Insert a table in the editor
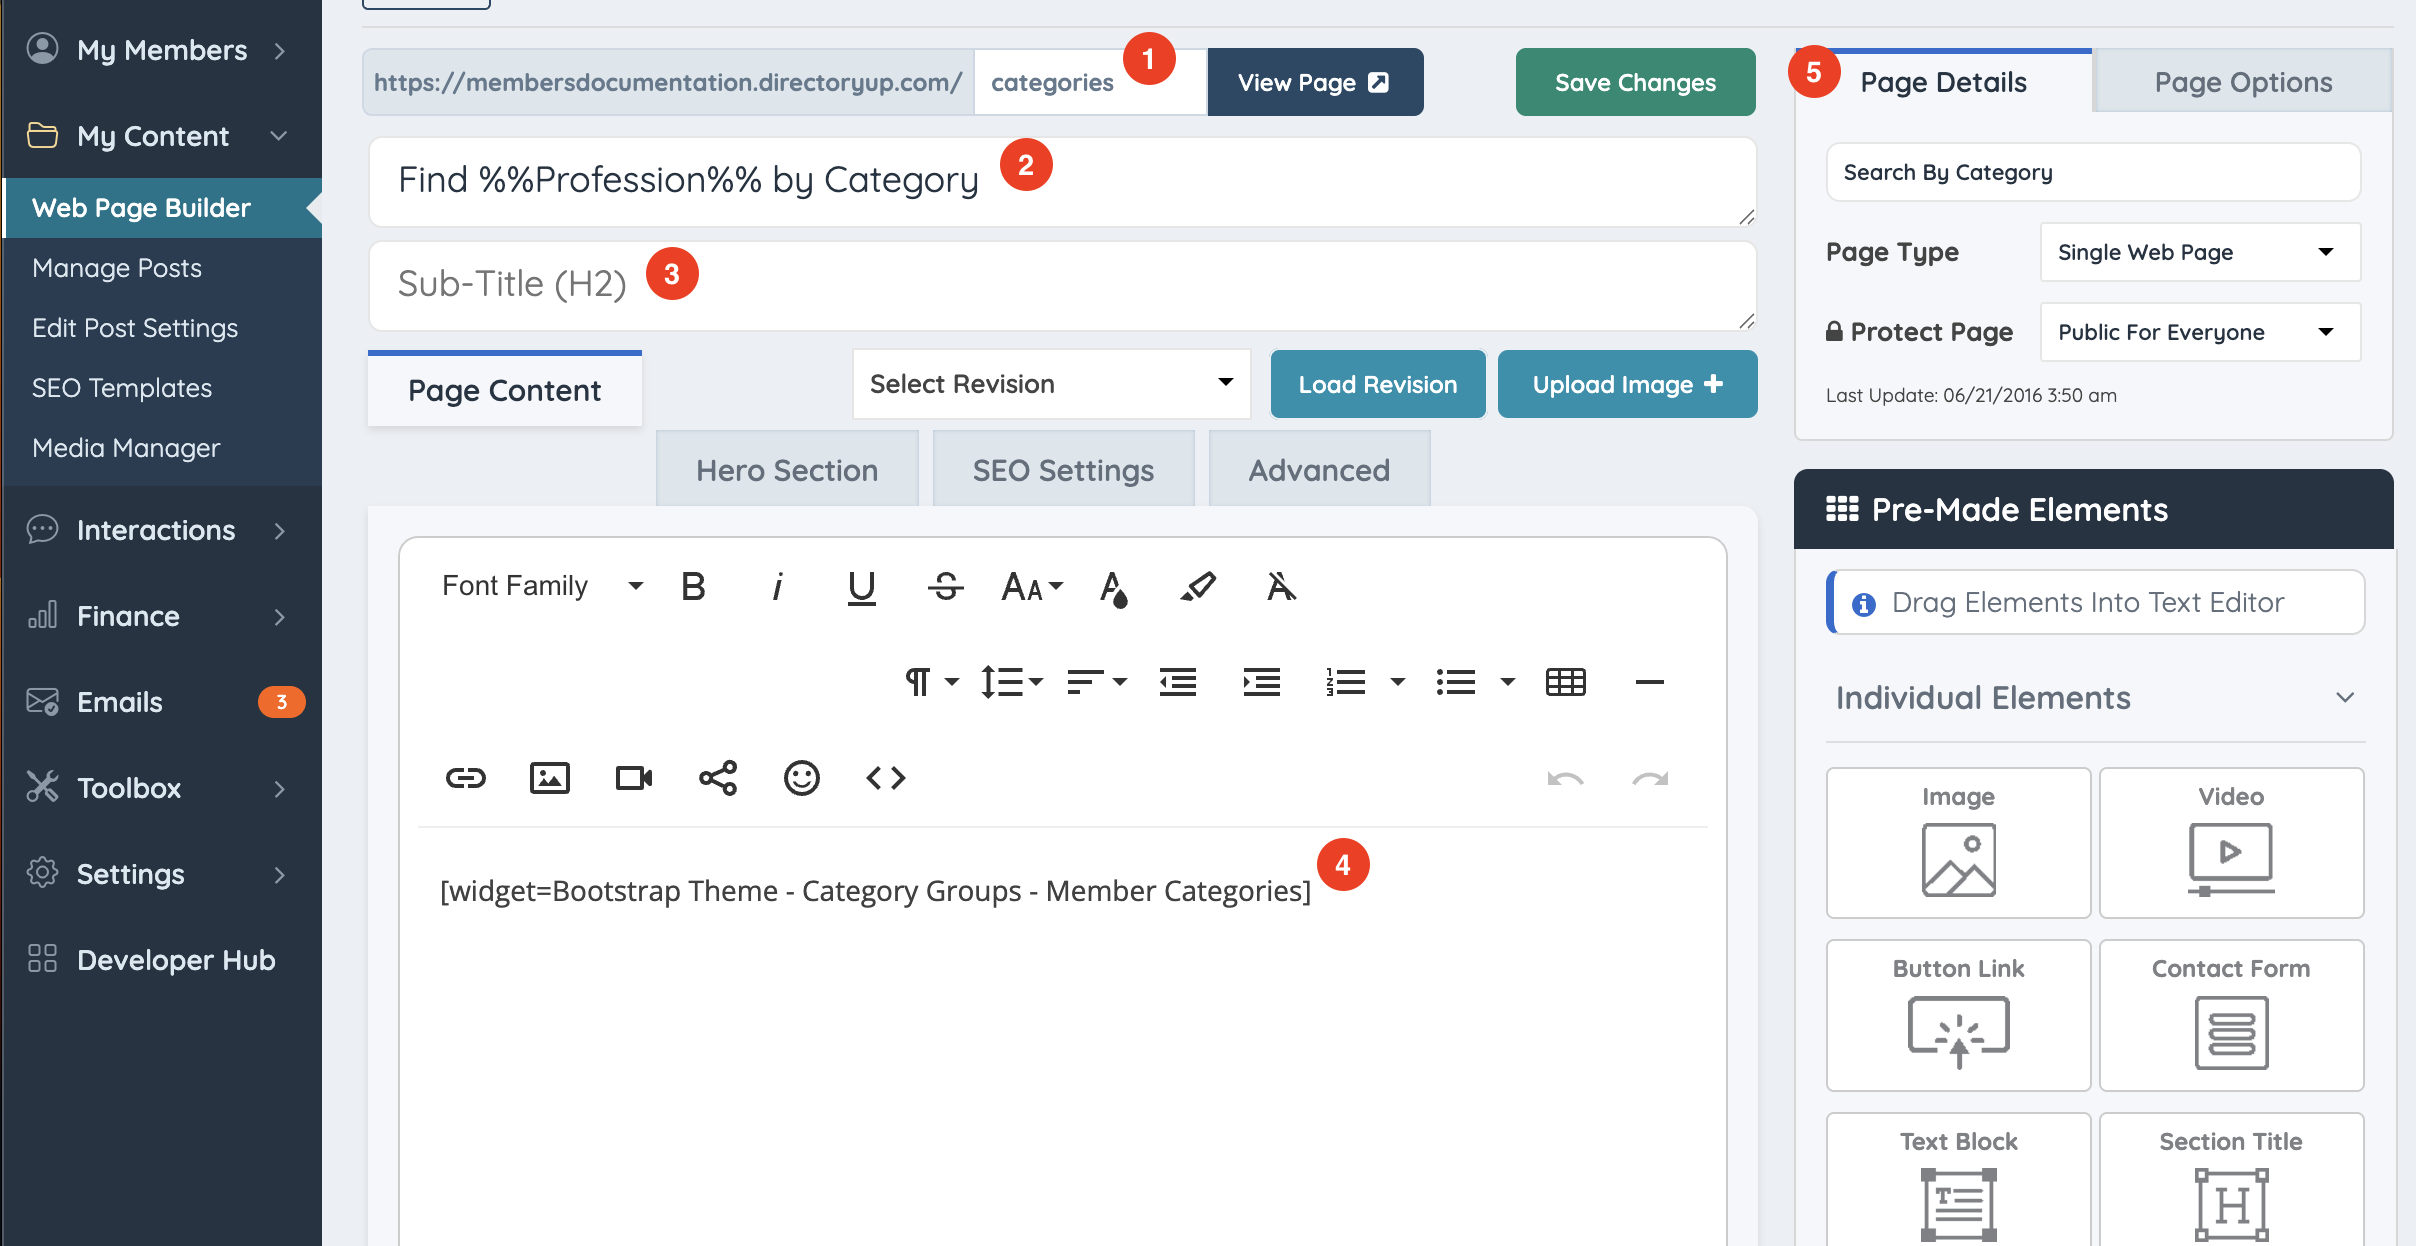Image resolution: width=2416 pixels, height=1246 pixels. pos(1565,682)
